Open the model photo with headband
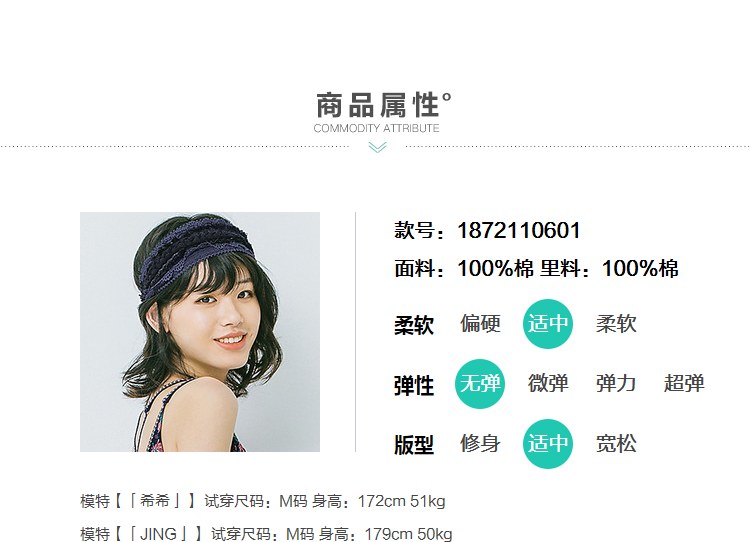The image size is (750, 542). coord(200,332)
